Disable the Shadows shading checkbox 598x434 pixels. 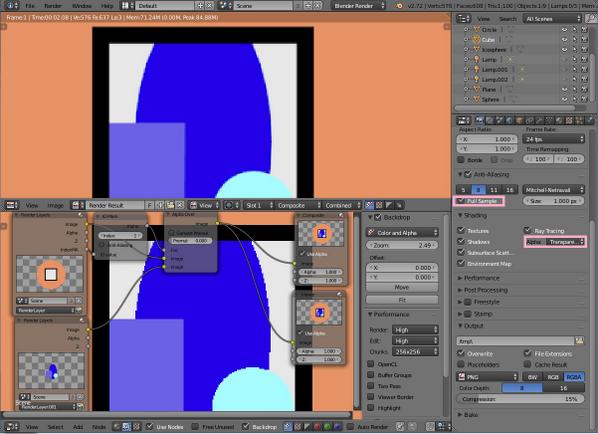tap(461, 241)
